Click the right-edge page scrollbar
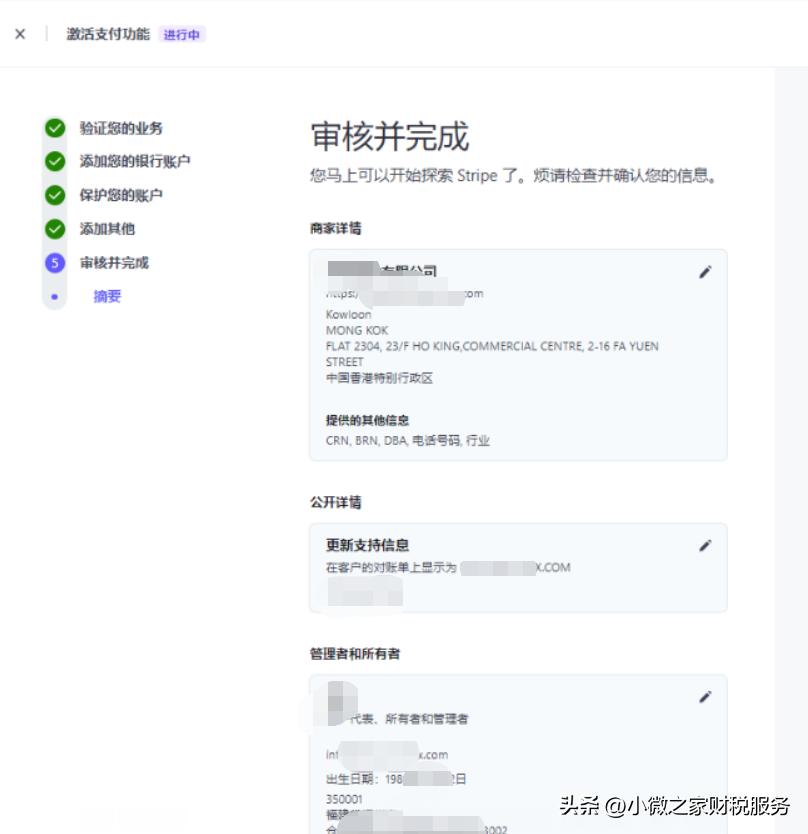Image resolution: width=808 pixels, height=834 pixels. point(803,400)
